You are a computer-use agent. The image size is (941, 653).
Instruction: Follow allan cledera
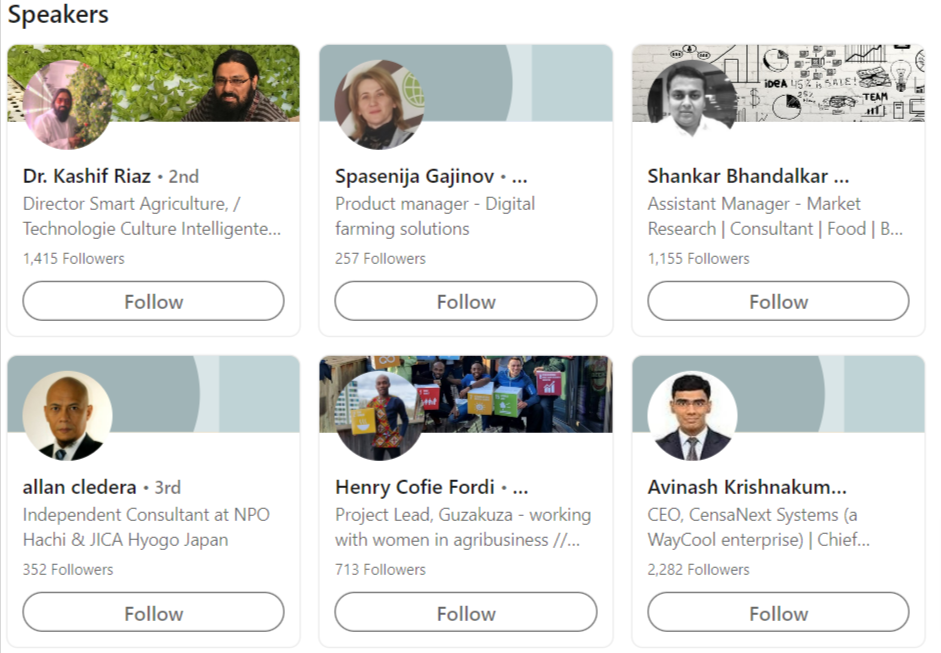pyautogui.click(x=153, y=613)
